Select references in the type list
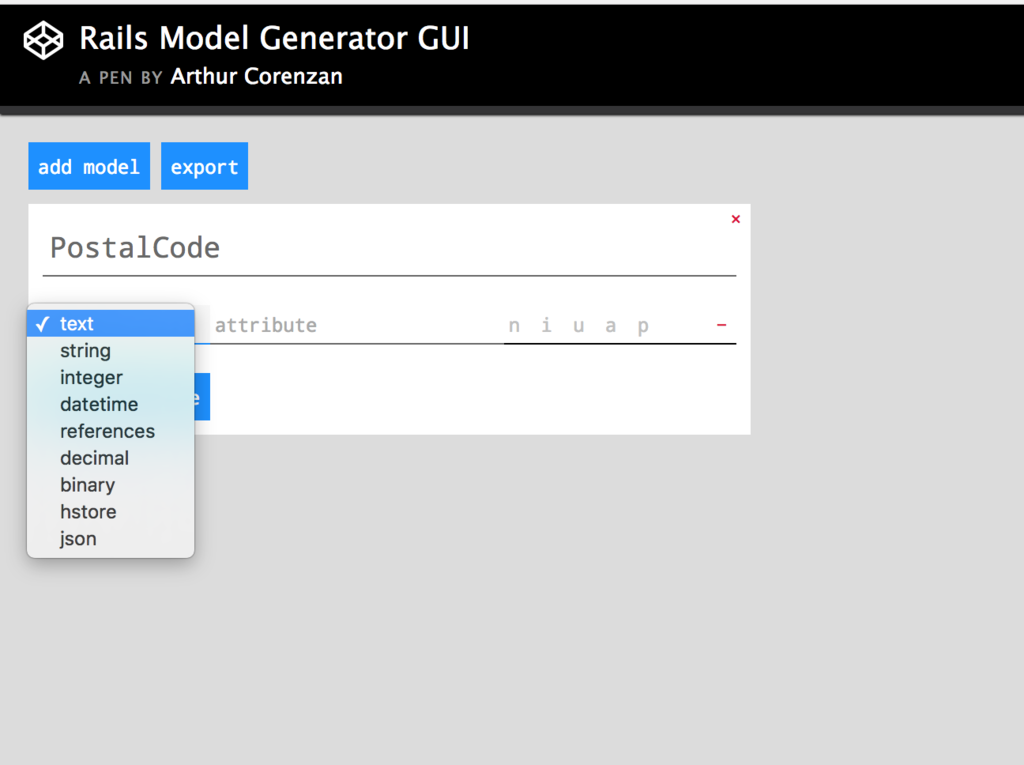Screen dimensions: 1024x765 (x=110, y=431)
